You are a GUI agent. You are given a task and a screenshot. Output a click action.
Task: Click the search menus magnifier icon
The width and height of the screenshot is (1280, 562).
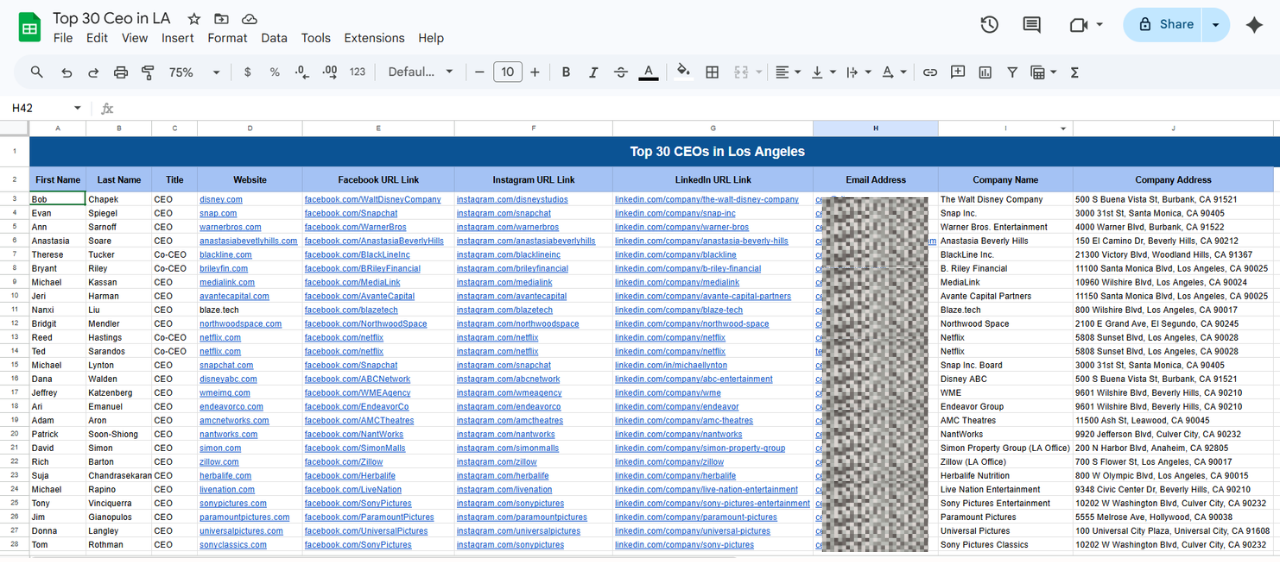pyautogui.click(x=37, y=72)
